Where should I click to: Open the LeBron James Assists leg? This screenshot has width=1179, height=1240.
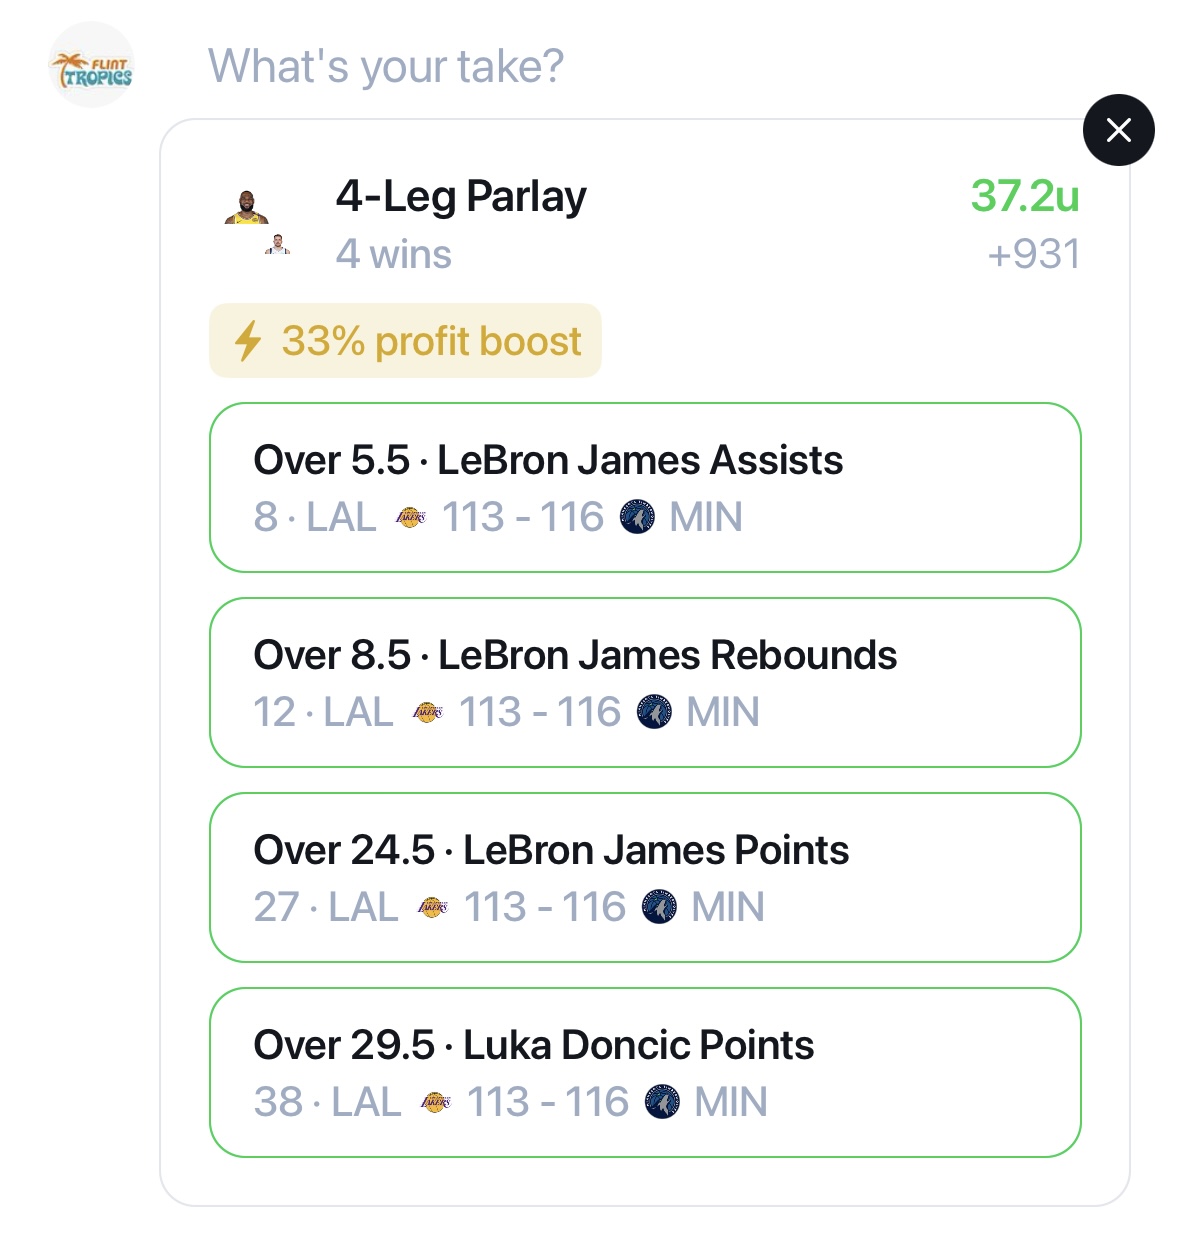click(x=645, y=487)
